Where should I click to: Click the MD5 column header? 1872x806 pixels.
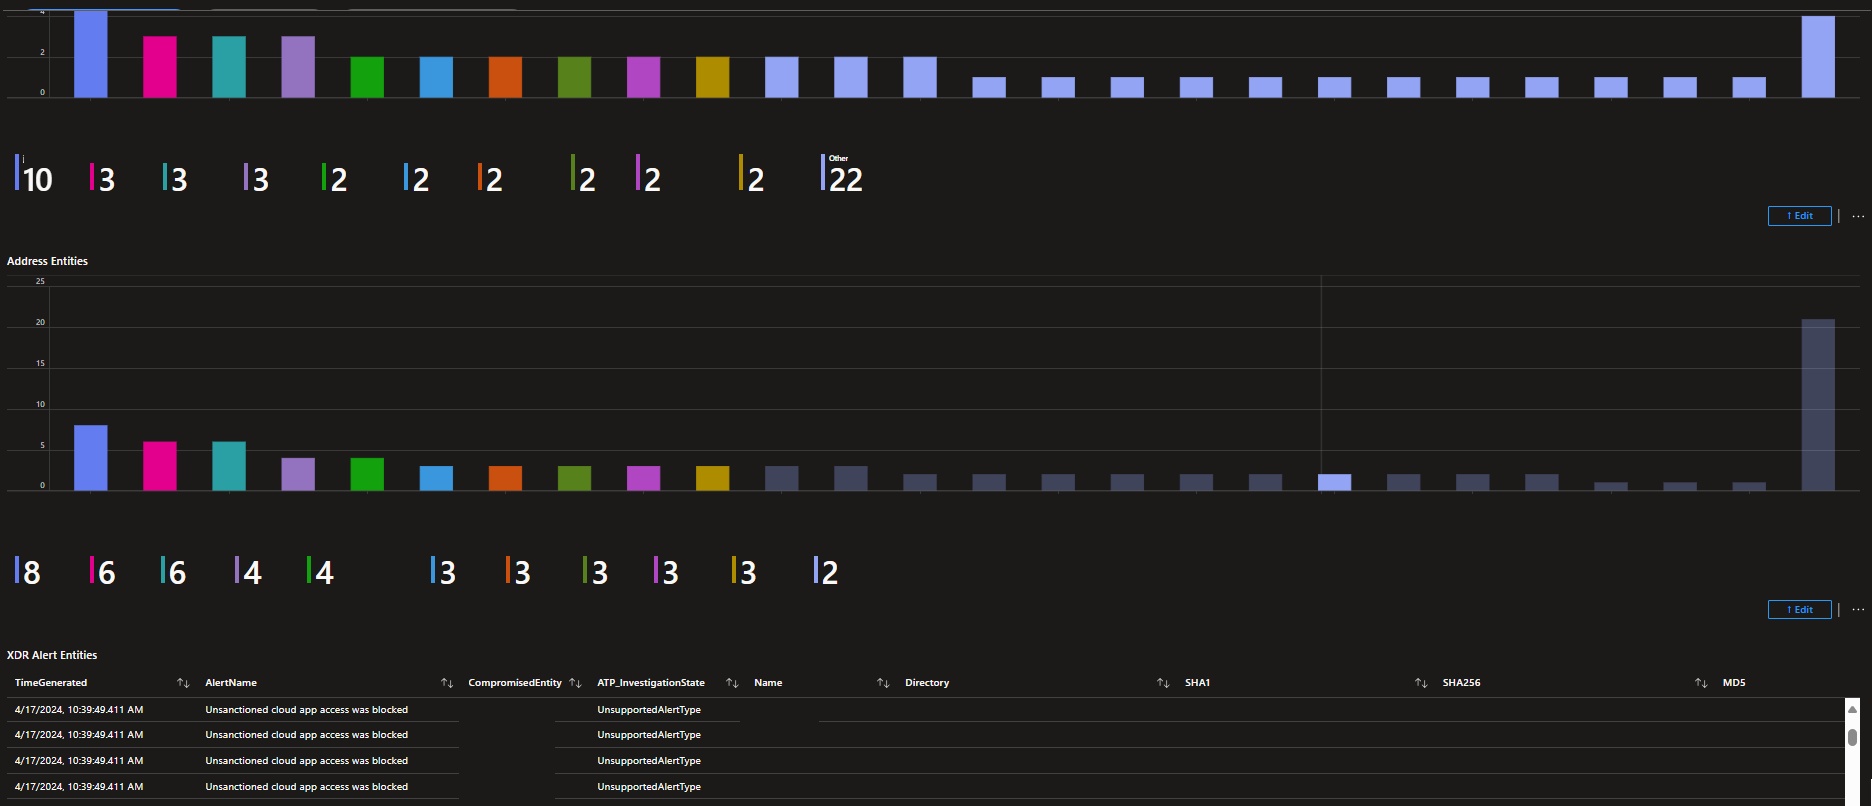click(1734, 683)
